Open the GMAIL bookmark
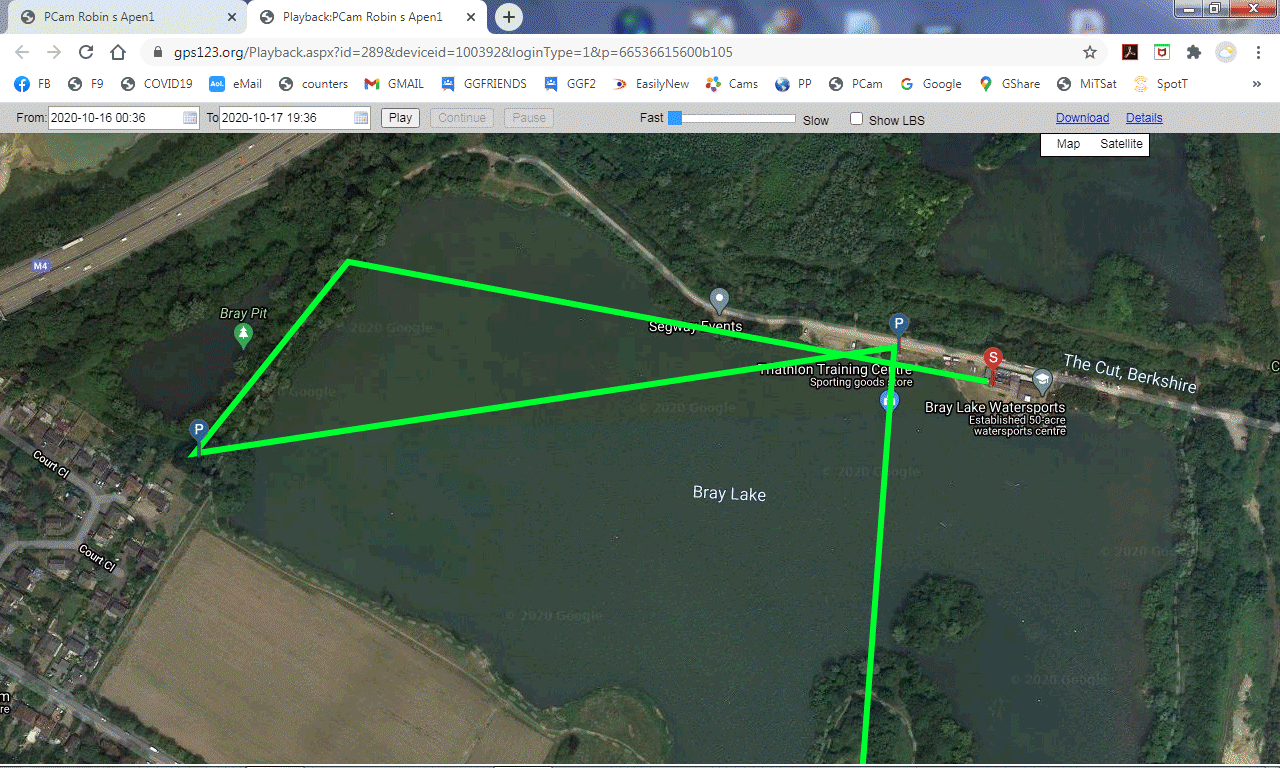The image size is (1280, 768). coord(404,84)
